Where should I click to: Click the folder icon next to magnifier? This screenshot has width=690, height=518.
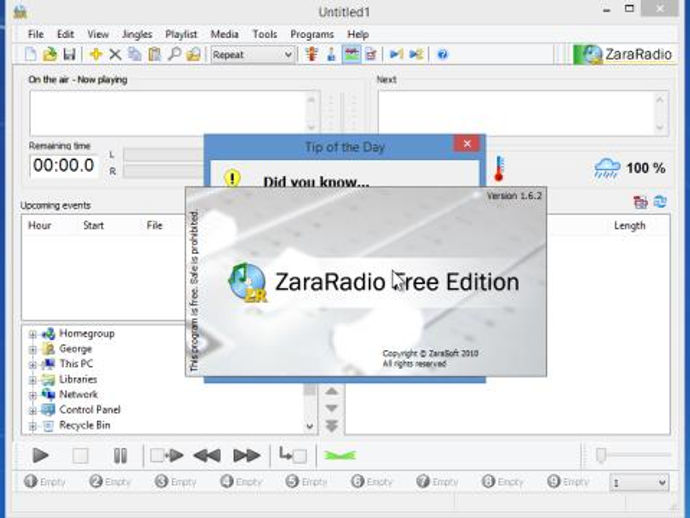[x=194, y=55]
